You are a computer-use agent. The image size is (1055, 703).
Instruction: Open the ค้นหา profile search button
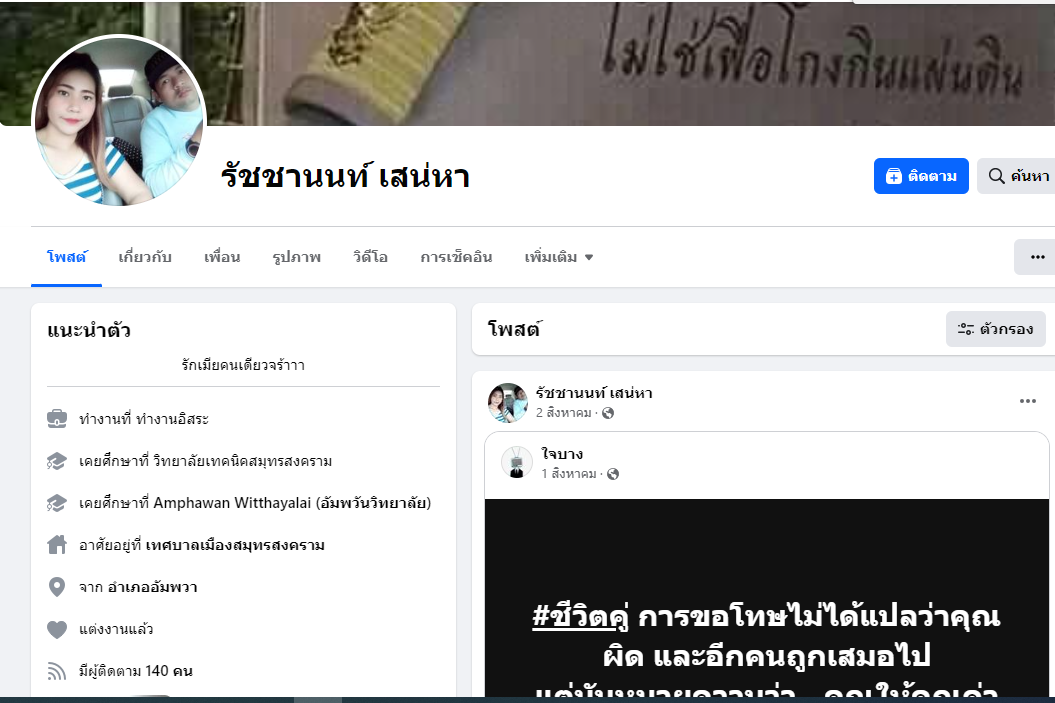pos(1017,176)
